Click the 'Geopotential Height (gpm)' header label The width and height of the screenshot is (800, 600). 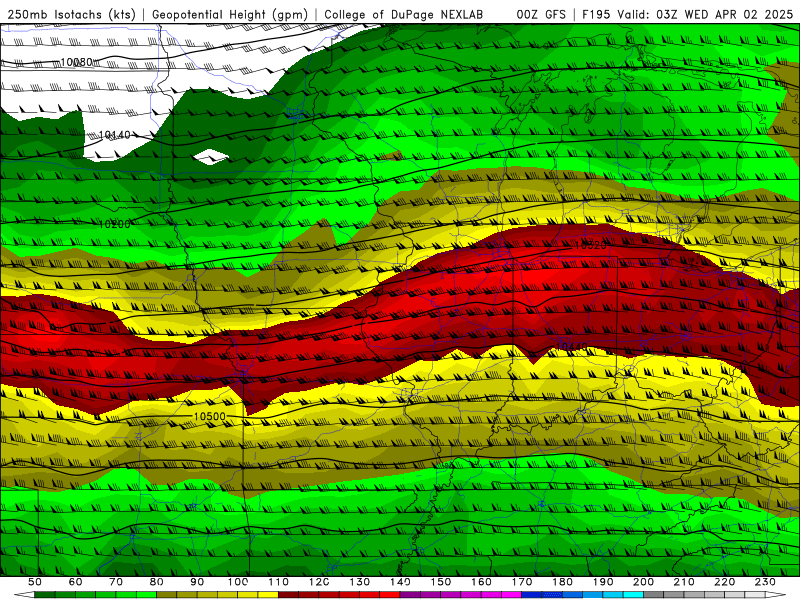coord(230,14)
